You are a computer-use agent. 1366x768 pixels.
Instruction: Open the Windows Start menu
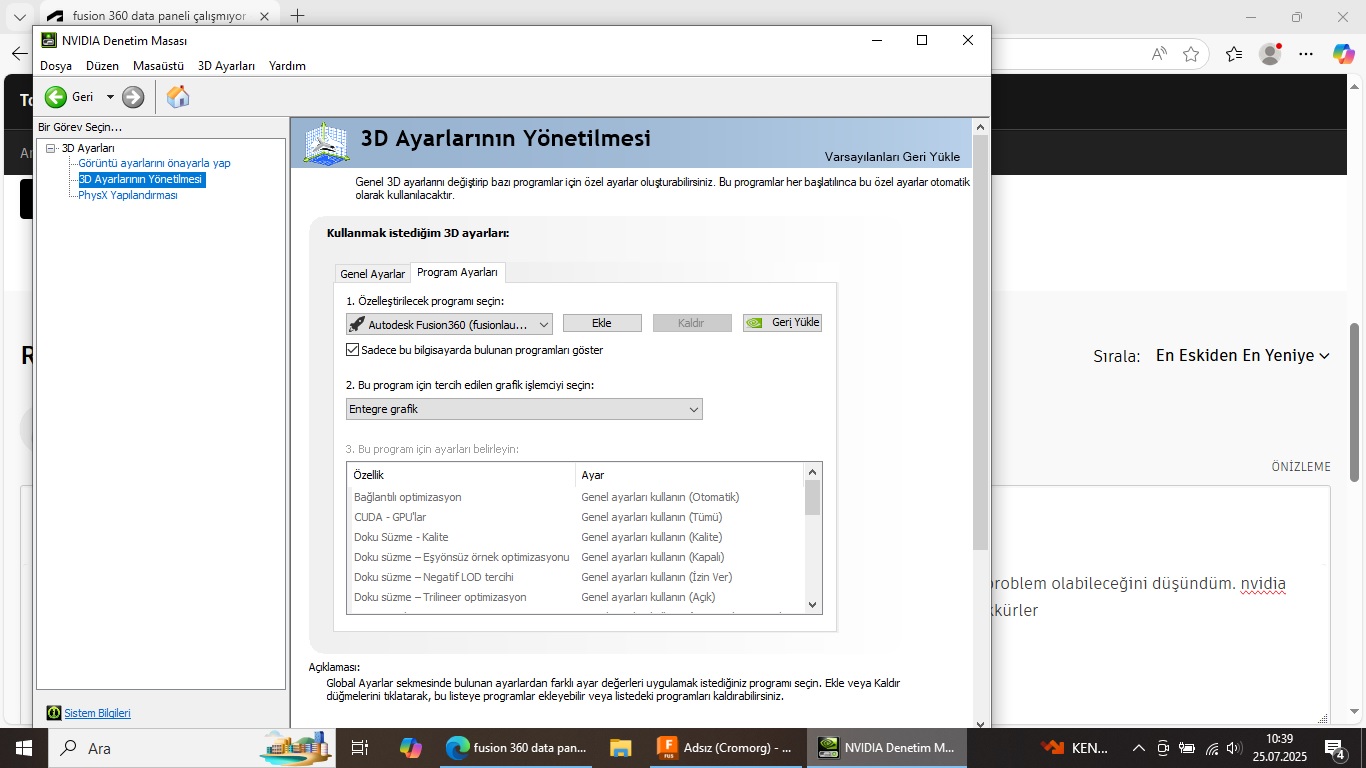22,747
